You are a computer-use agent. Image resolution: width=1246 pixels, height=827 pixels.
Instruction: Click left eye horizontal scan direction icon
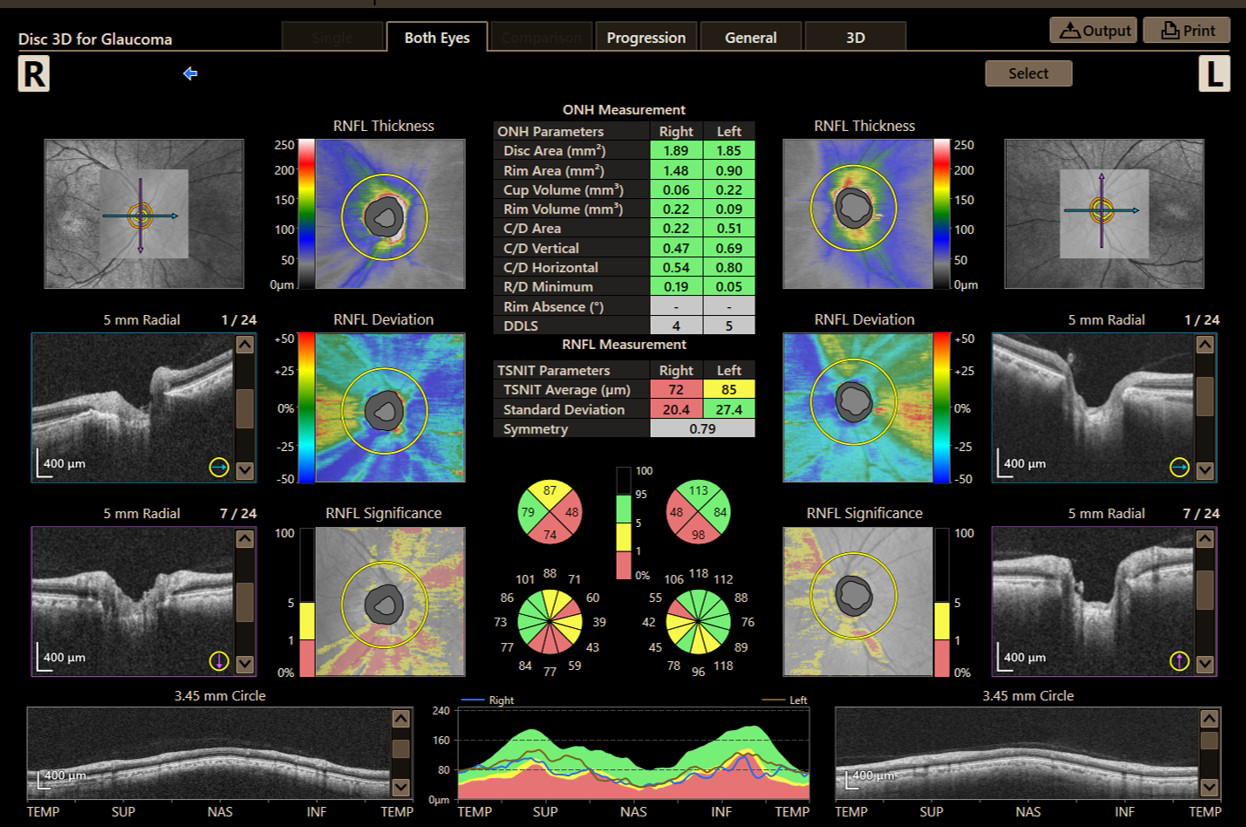(x=1180, y=467)
